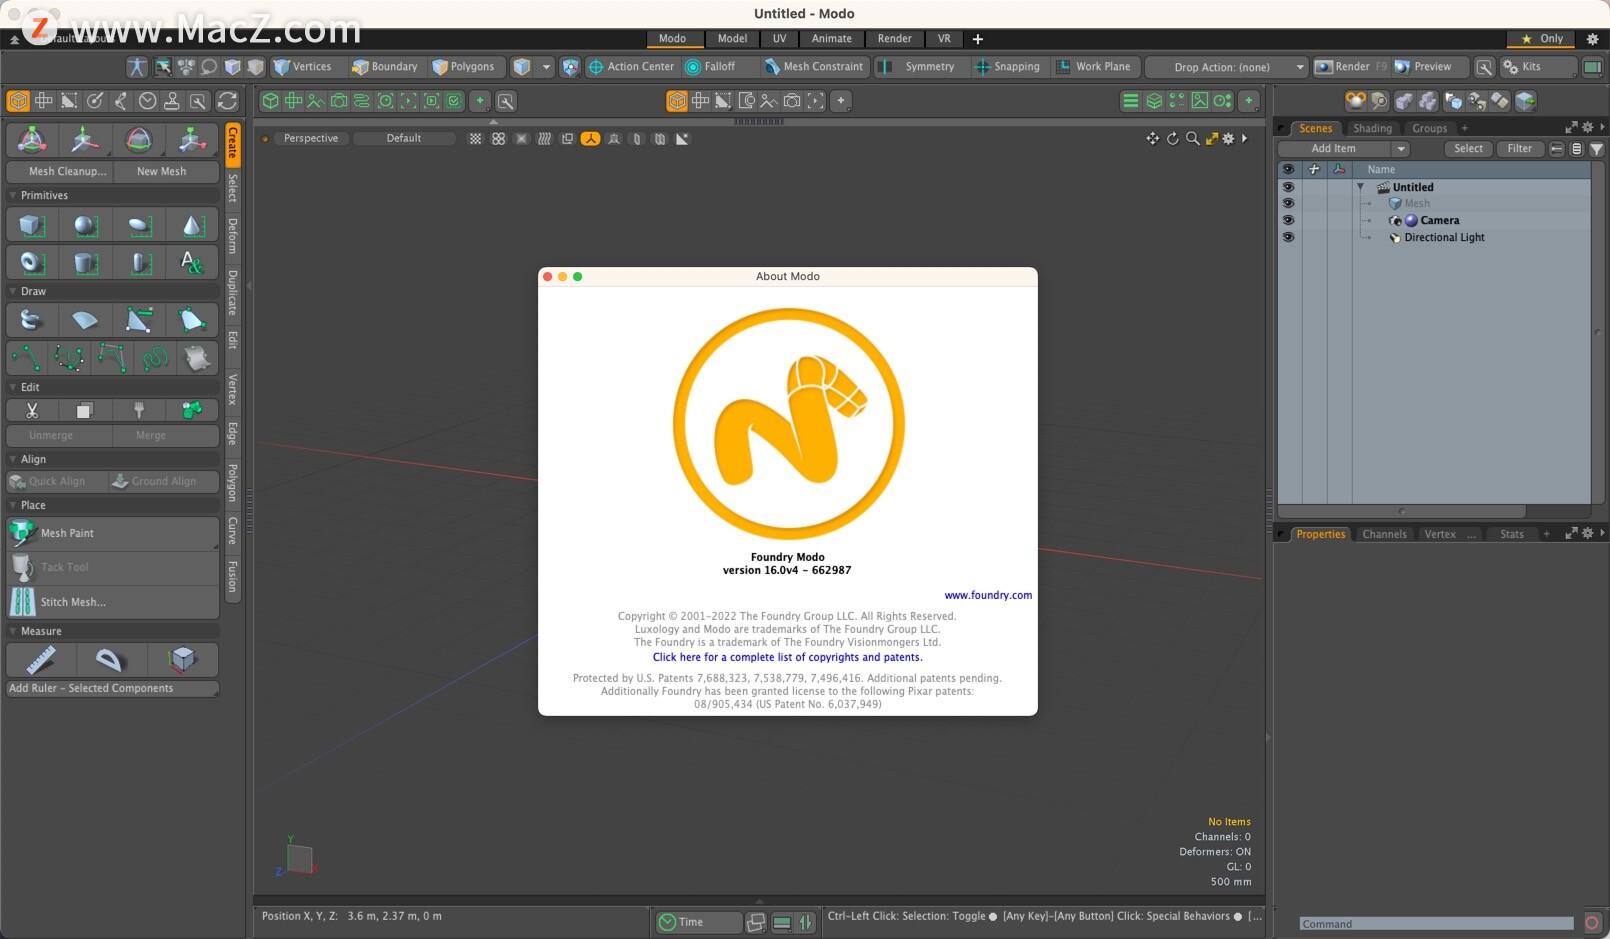
Task: Switch to UV layout tab
Action: (779, 39)
